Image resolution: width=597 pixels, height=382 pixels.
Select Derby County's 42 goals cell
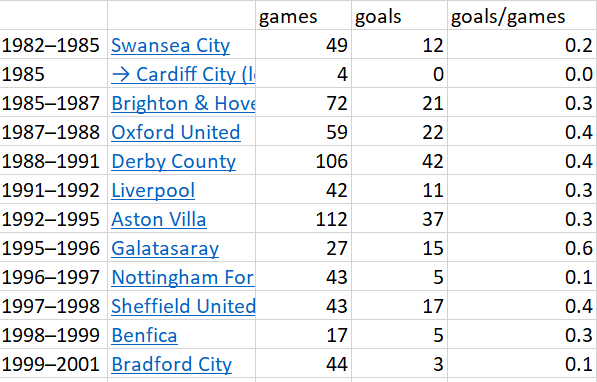point(399,160)
